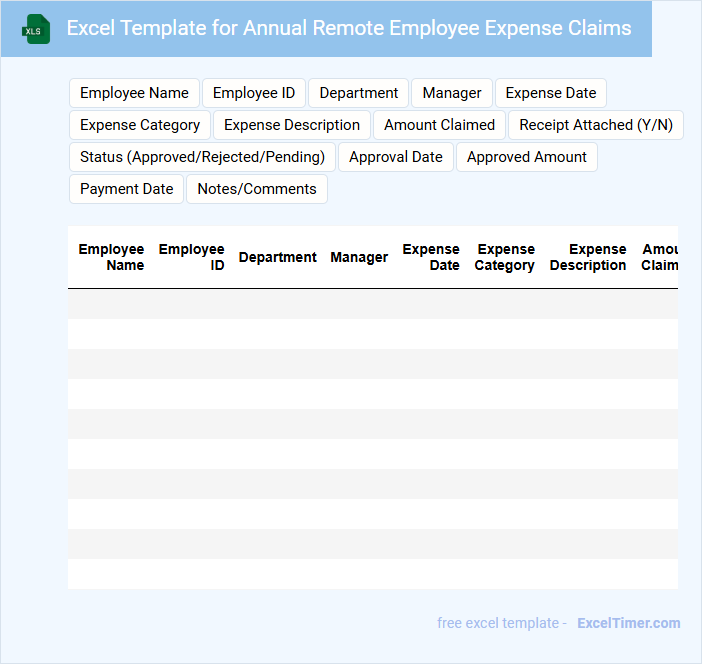Select the Expense Description tag

pos(291,125)
